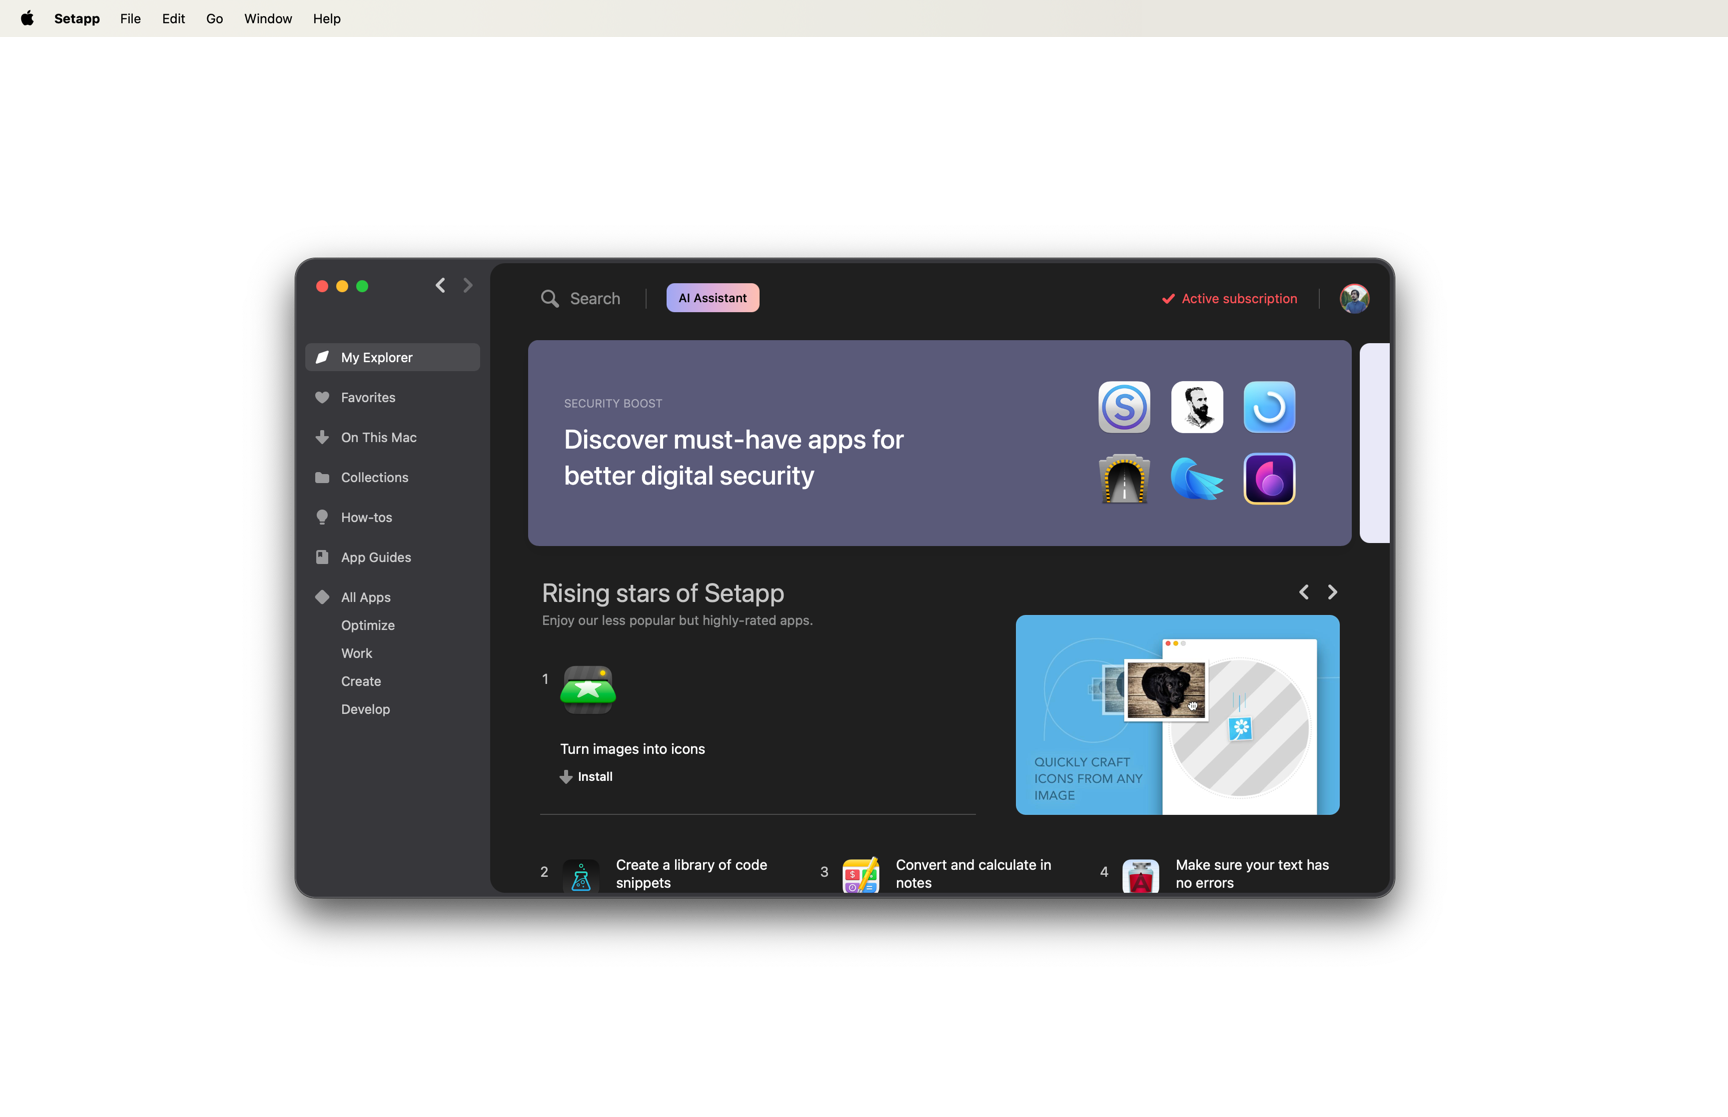
Task: Select the Create category
Action: point(361,681)
